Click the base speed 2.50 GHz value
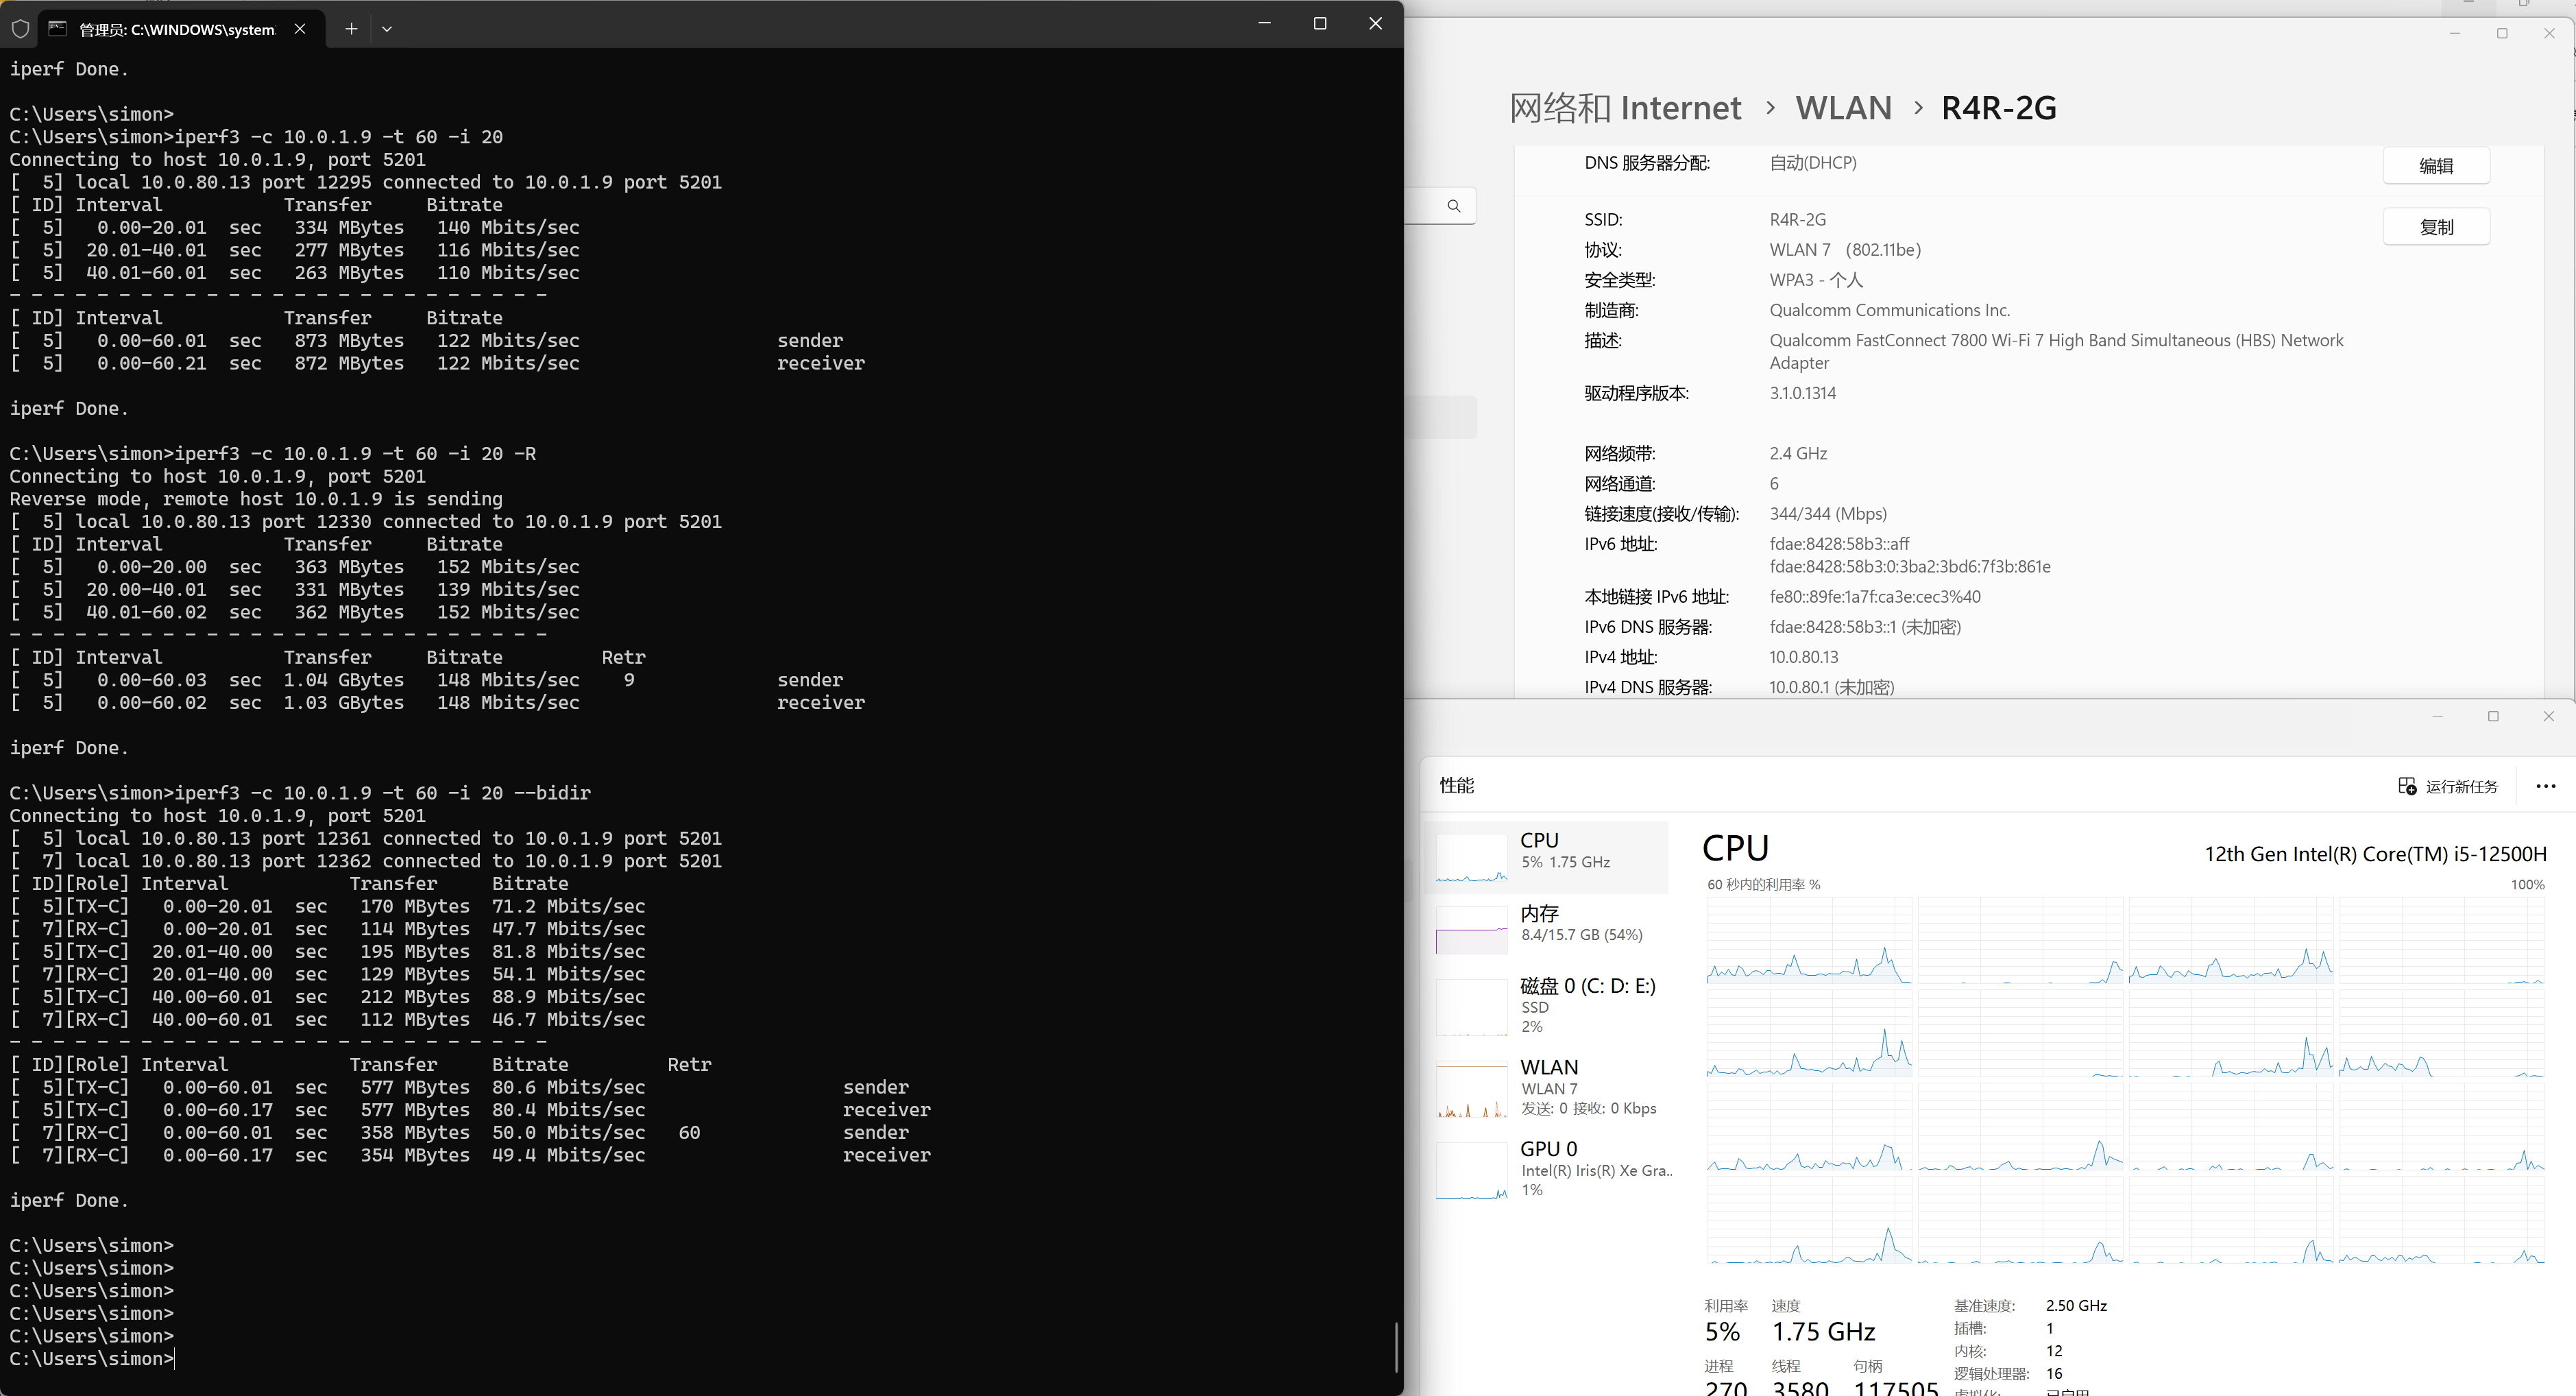 pos(2076,1306)
